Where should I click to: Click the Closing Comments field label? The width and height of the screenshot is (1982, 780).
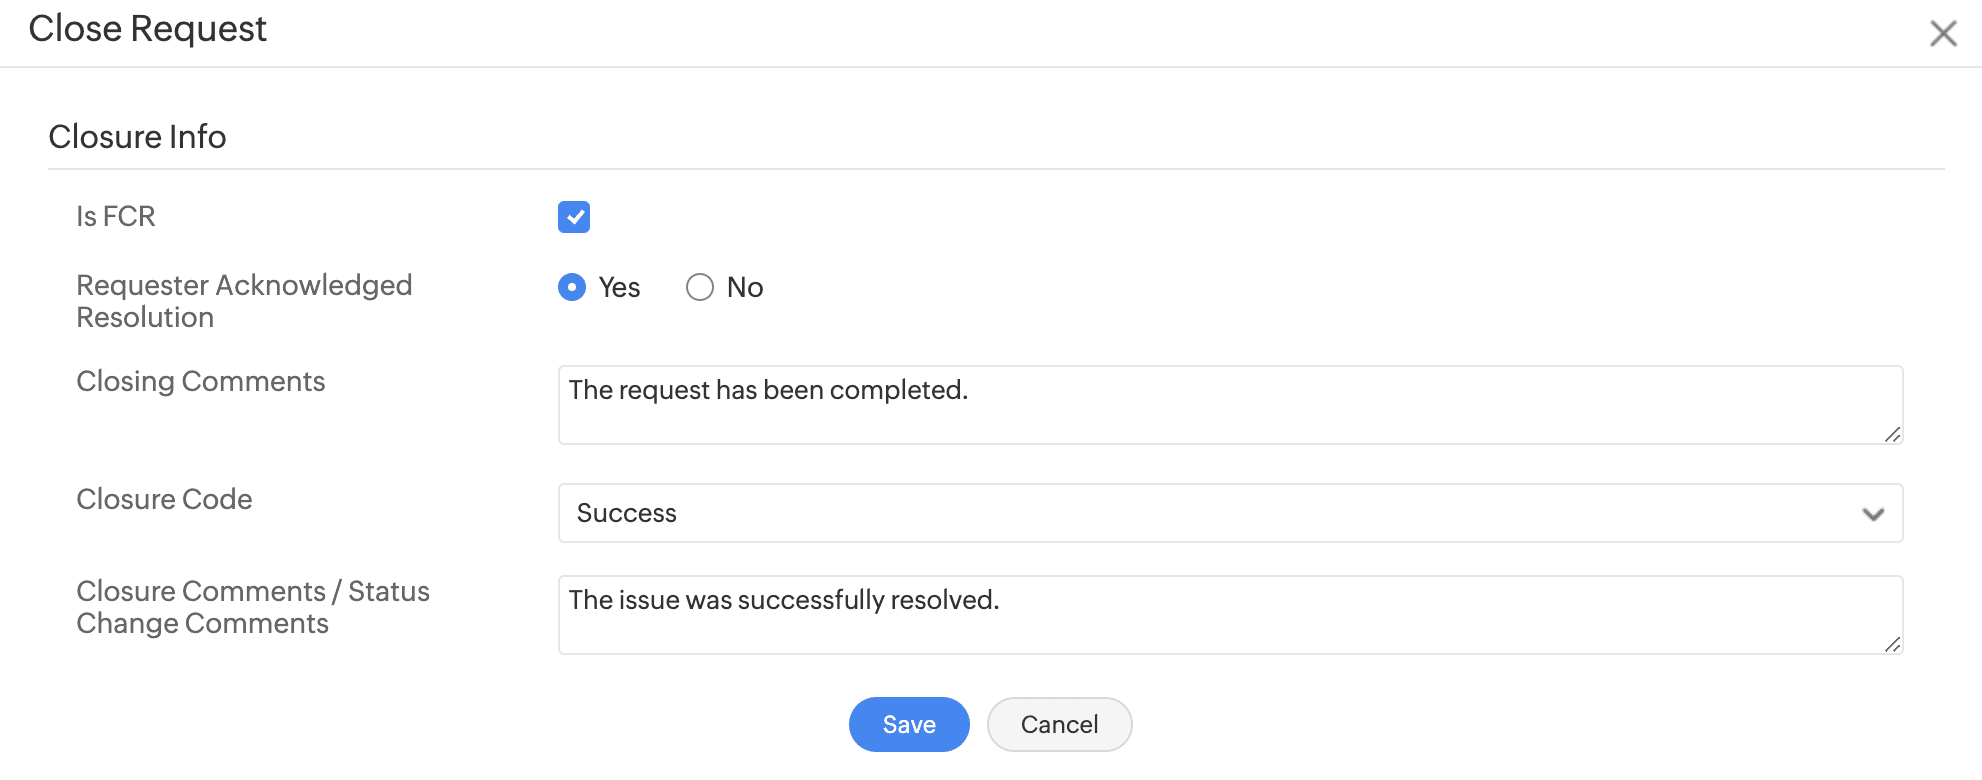point(200,381)
